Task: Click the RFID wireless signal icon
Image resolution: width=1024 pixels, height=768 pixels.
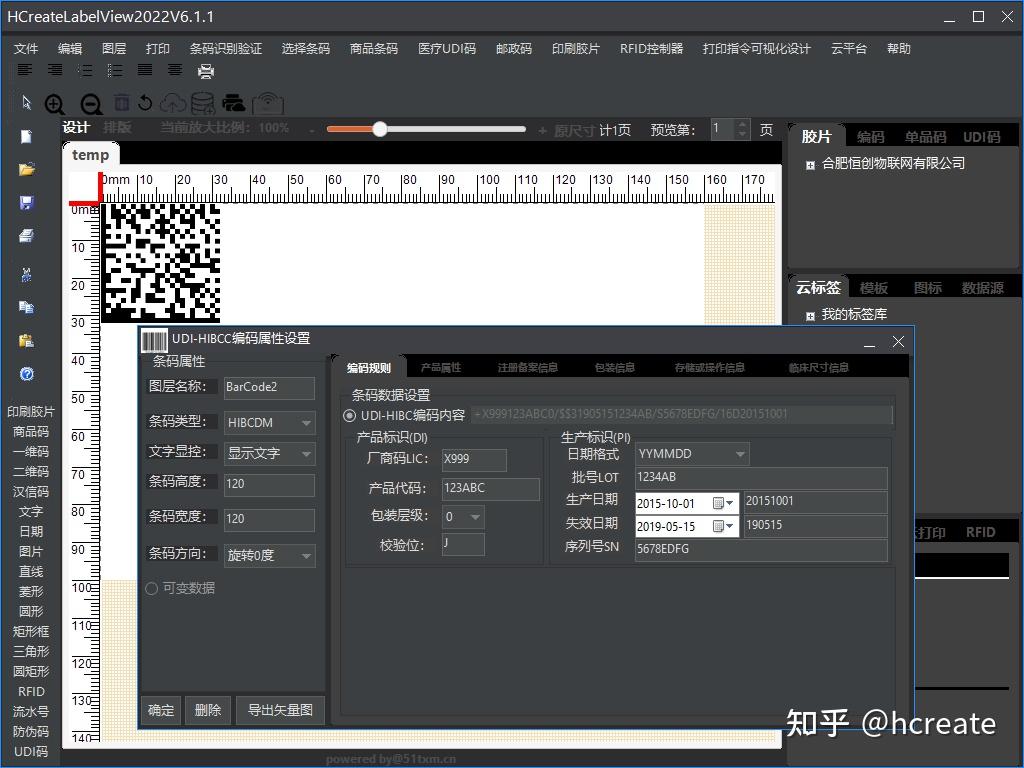Action: click(268, 103)
